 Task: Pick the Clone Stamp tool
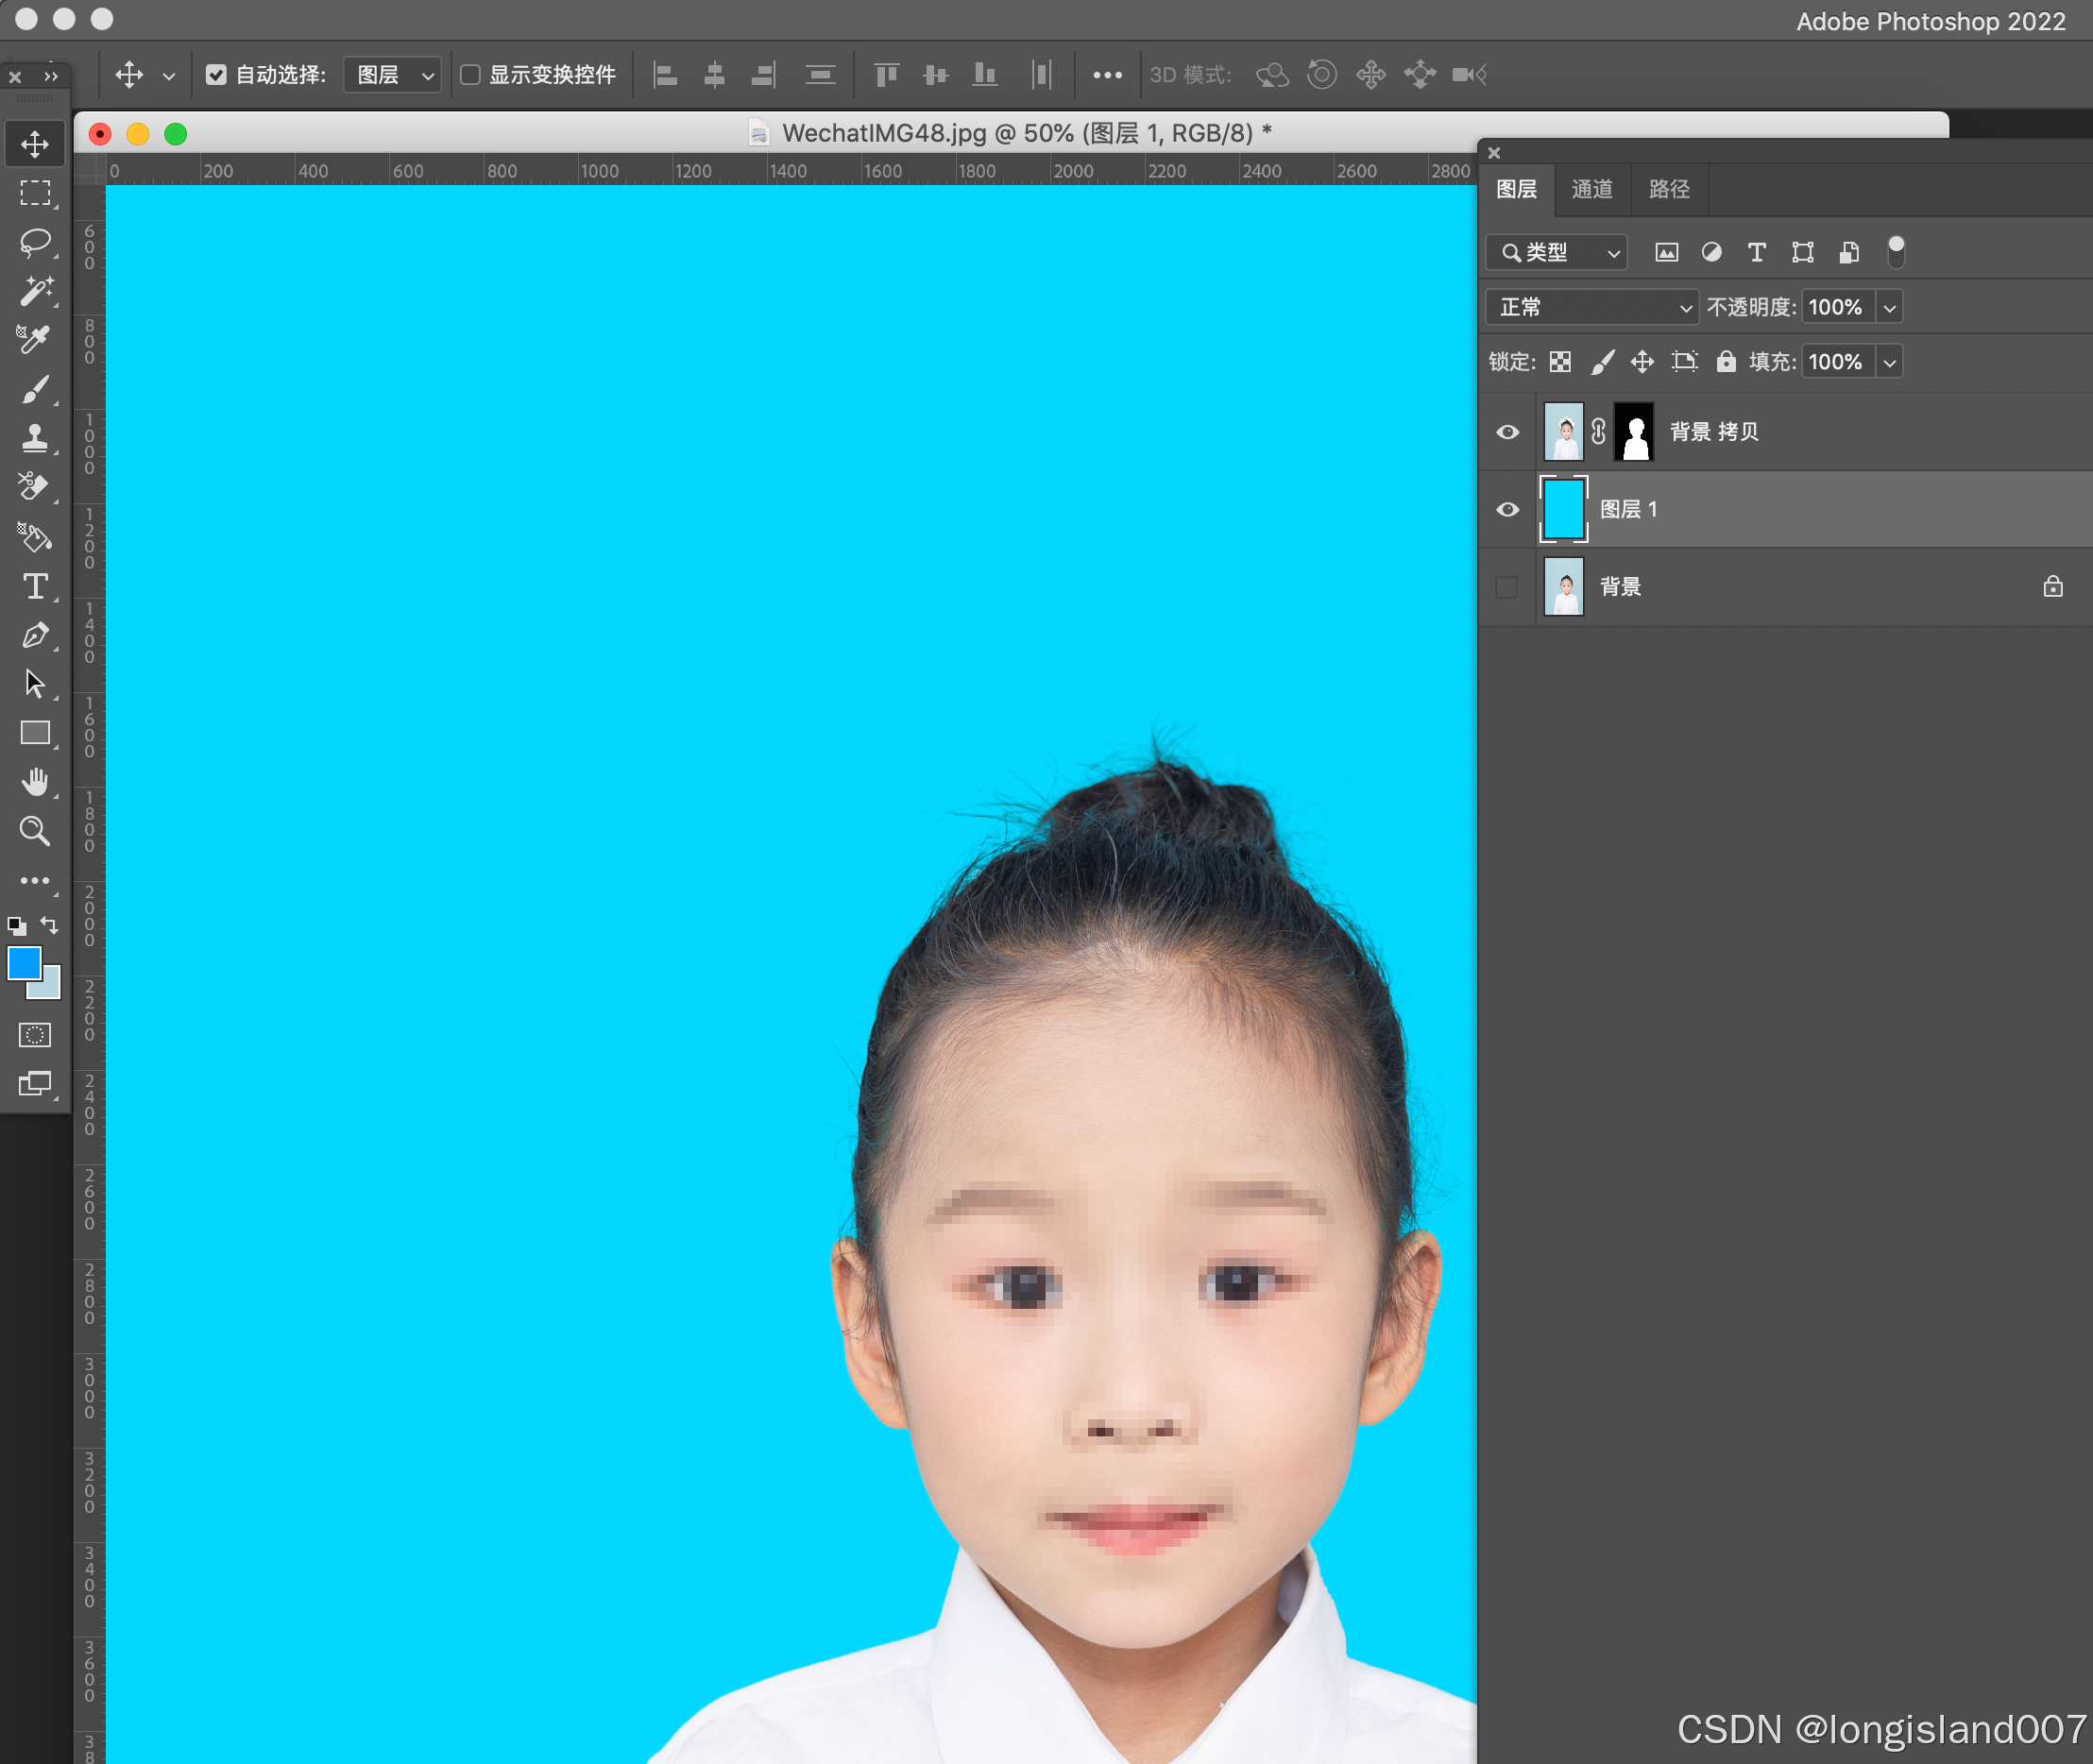pyautogui.click(x=35, y=438)
